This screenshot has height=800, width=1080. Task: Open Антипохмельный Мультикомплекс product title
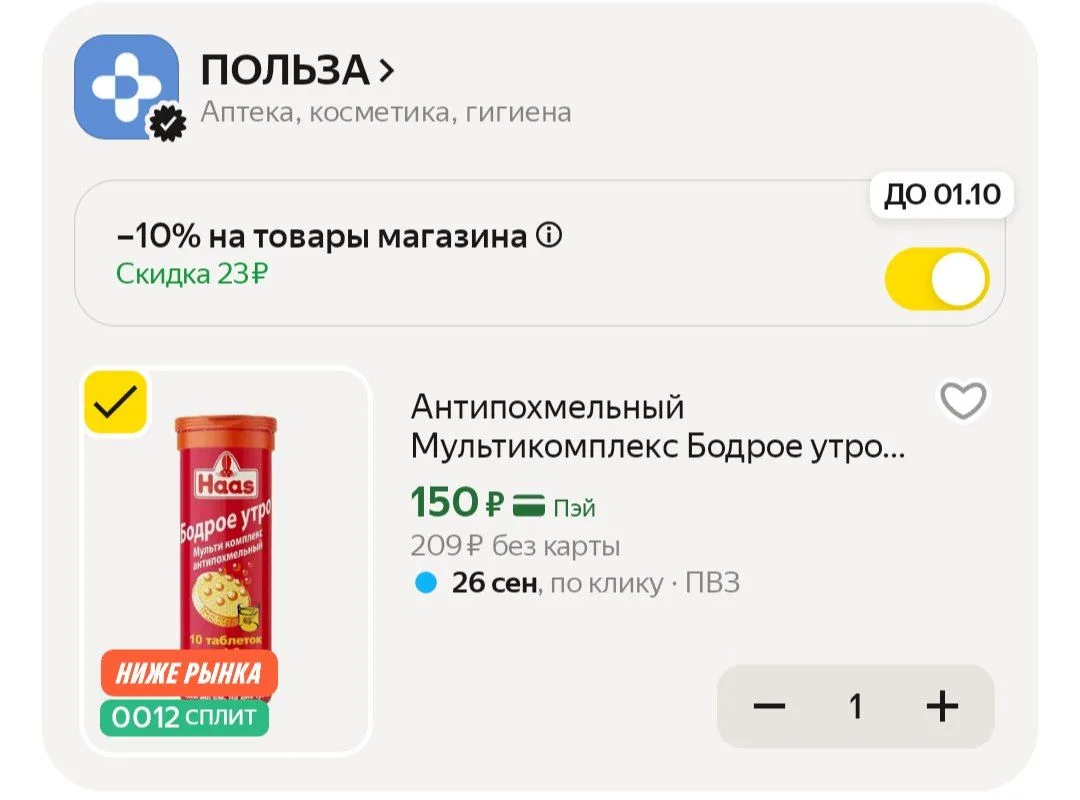658,427
